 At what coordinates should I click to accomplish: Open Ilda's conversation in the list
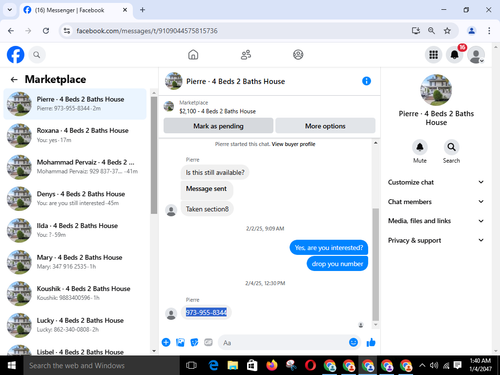pos(75,230)
